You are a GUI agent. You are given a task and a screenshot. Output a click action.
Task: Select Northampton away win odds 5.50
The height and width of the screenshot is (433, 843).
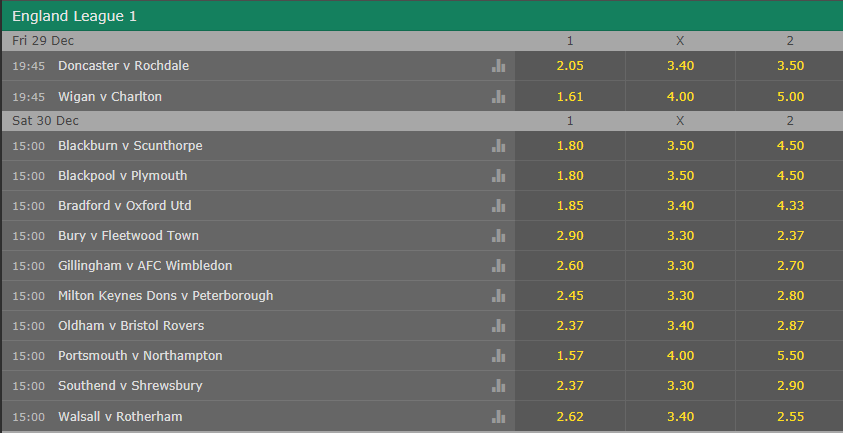(790, 356)
